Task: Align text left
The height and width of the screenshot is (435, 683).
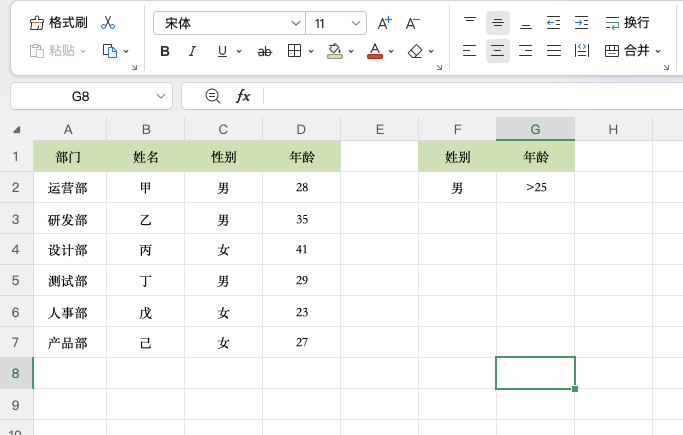Action: coord(470,51)
